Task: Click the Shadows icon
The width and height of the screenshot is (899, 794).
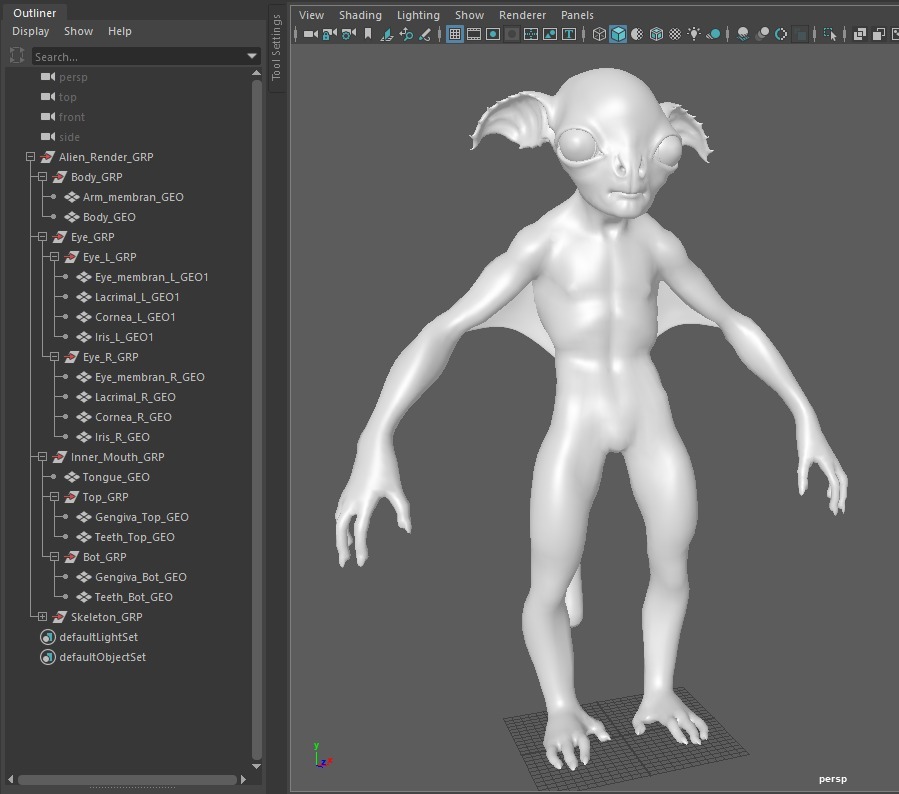Action: coord(713,34)
